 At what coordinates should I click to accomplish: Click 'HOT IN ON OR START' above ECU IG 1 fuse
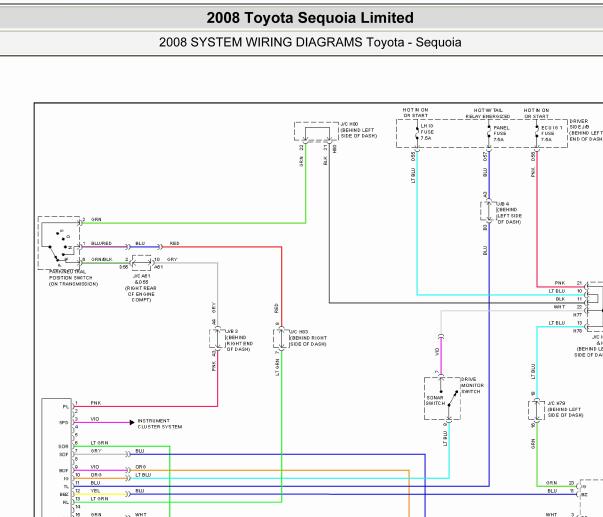click(536, 113)
